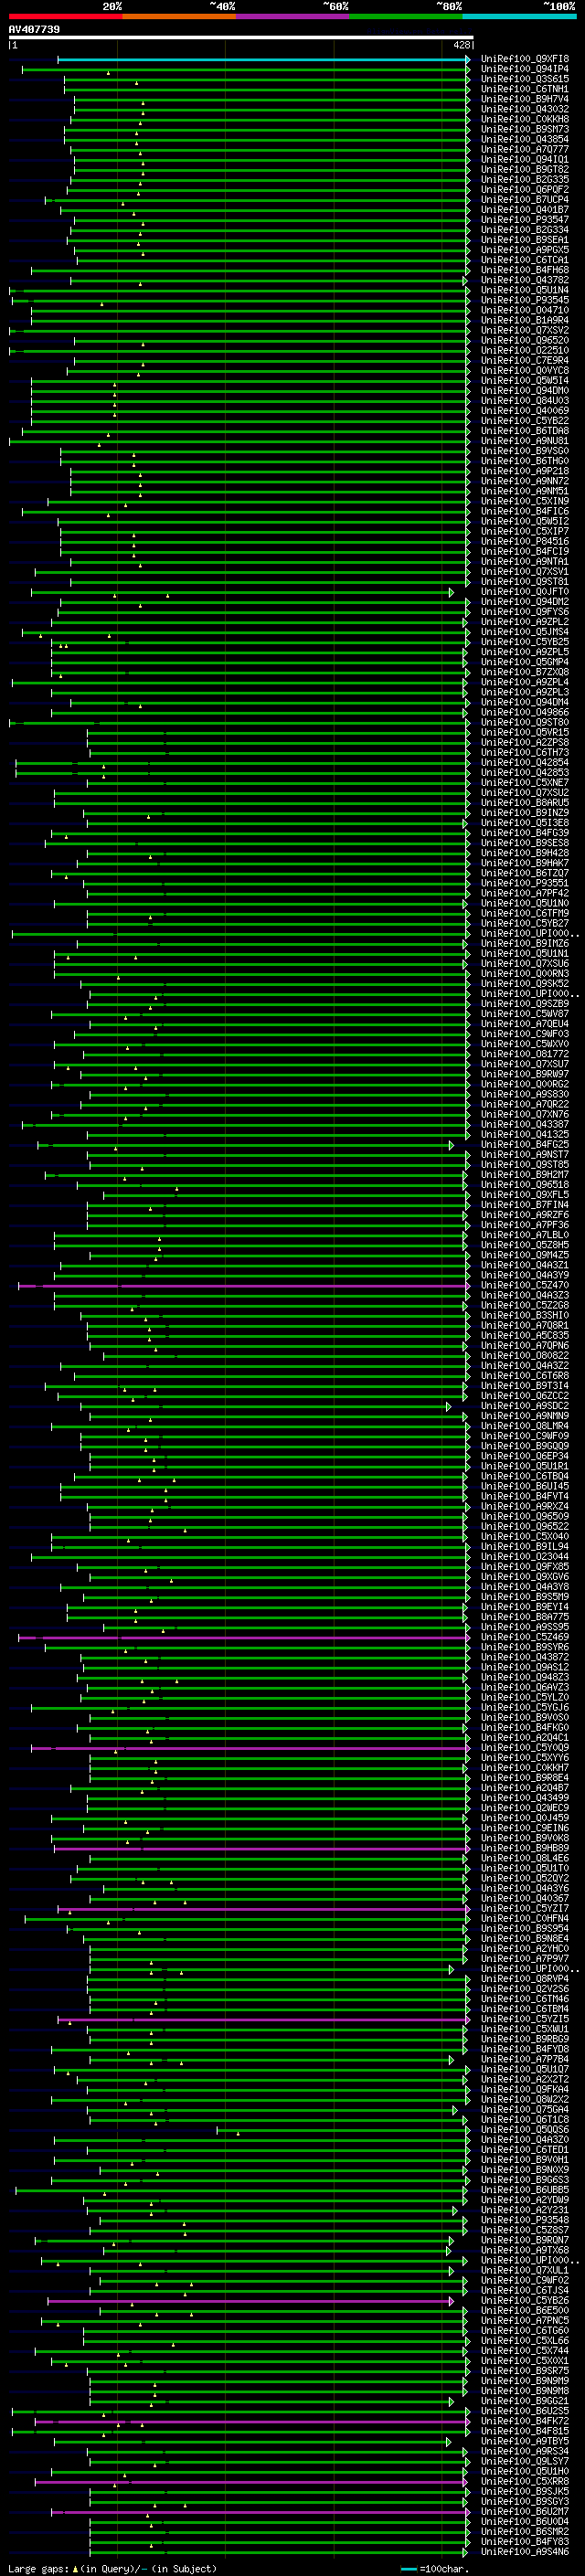Select hit label UniRef100_Q3S615

(x=524, y=80)
